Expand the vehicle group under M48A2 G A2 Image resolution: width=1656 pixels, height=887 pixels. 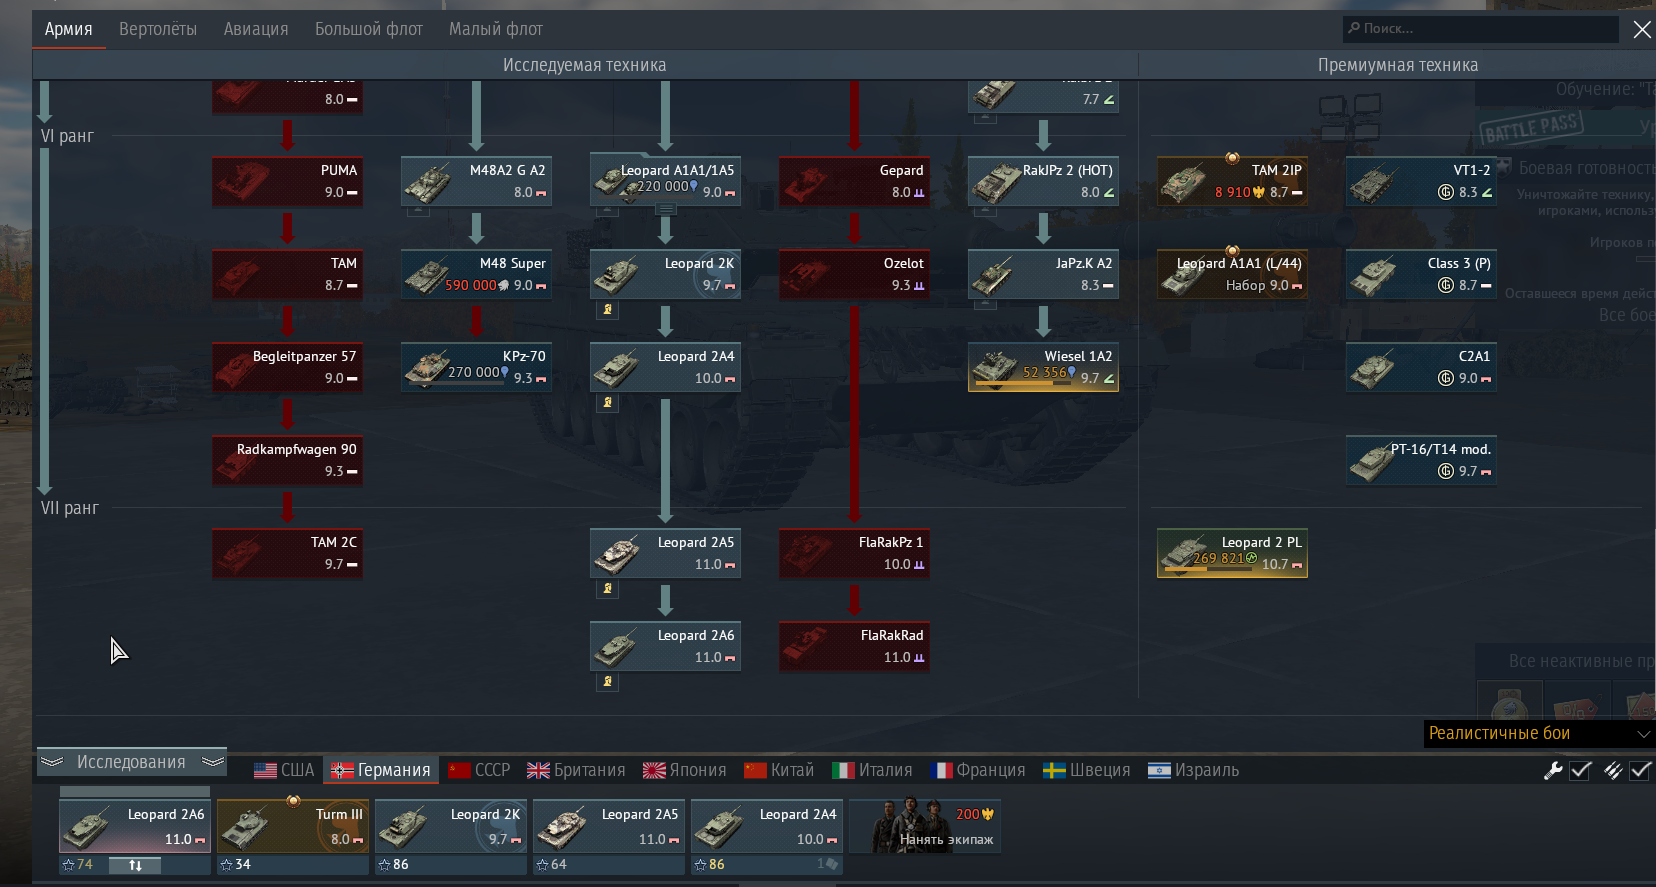[419, 210]
